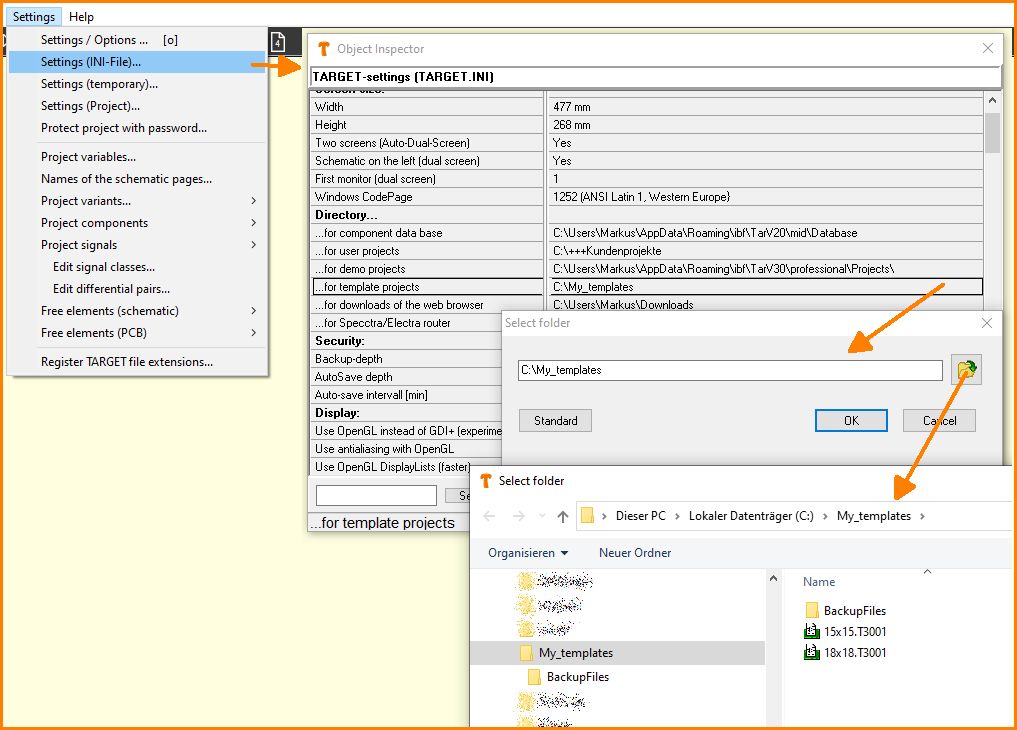
Task: Close the Object Inspector window
Action: [x=988, y=48]
